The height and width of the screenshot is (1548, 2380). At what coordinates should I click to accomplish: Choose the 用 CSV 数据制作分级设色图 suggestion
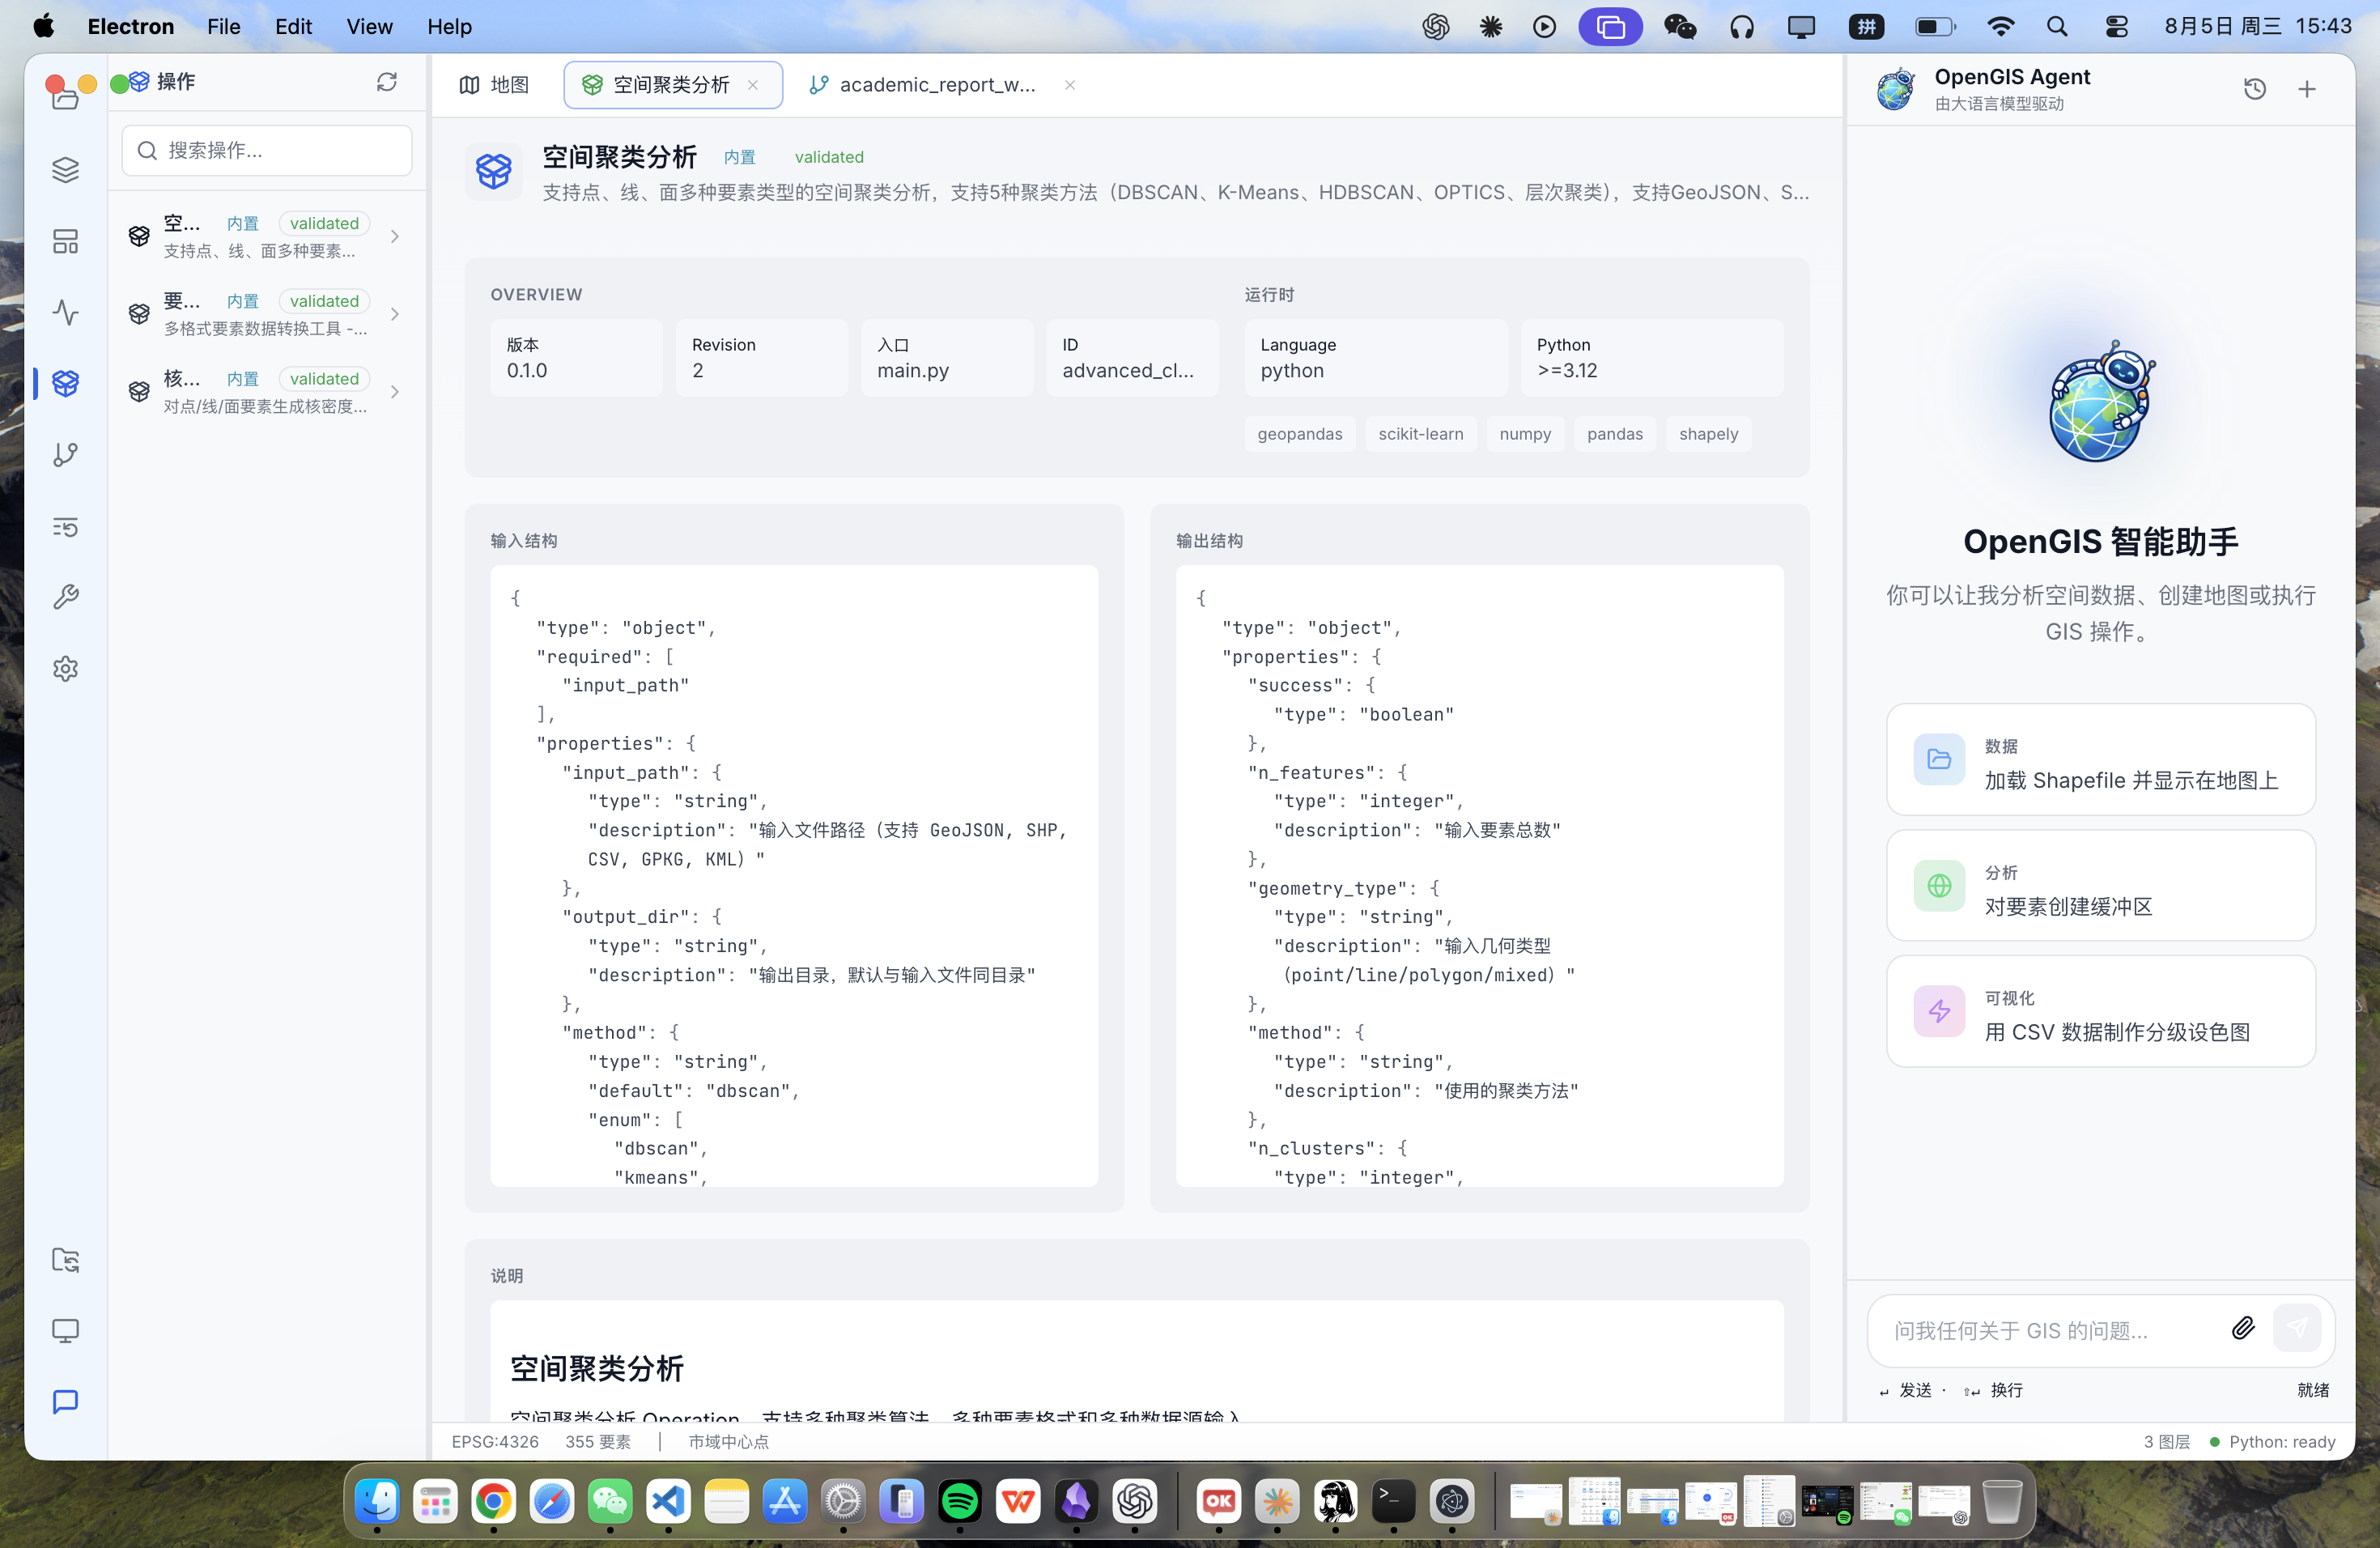pos(2100,1011)
